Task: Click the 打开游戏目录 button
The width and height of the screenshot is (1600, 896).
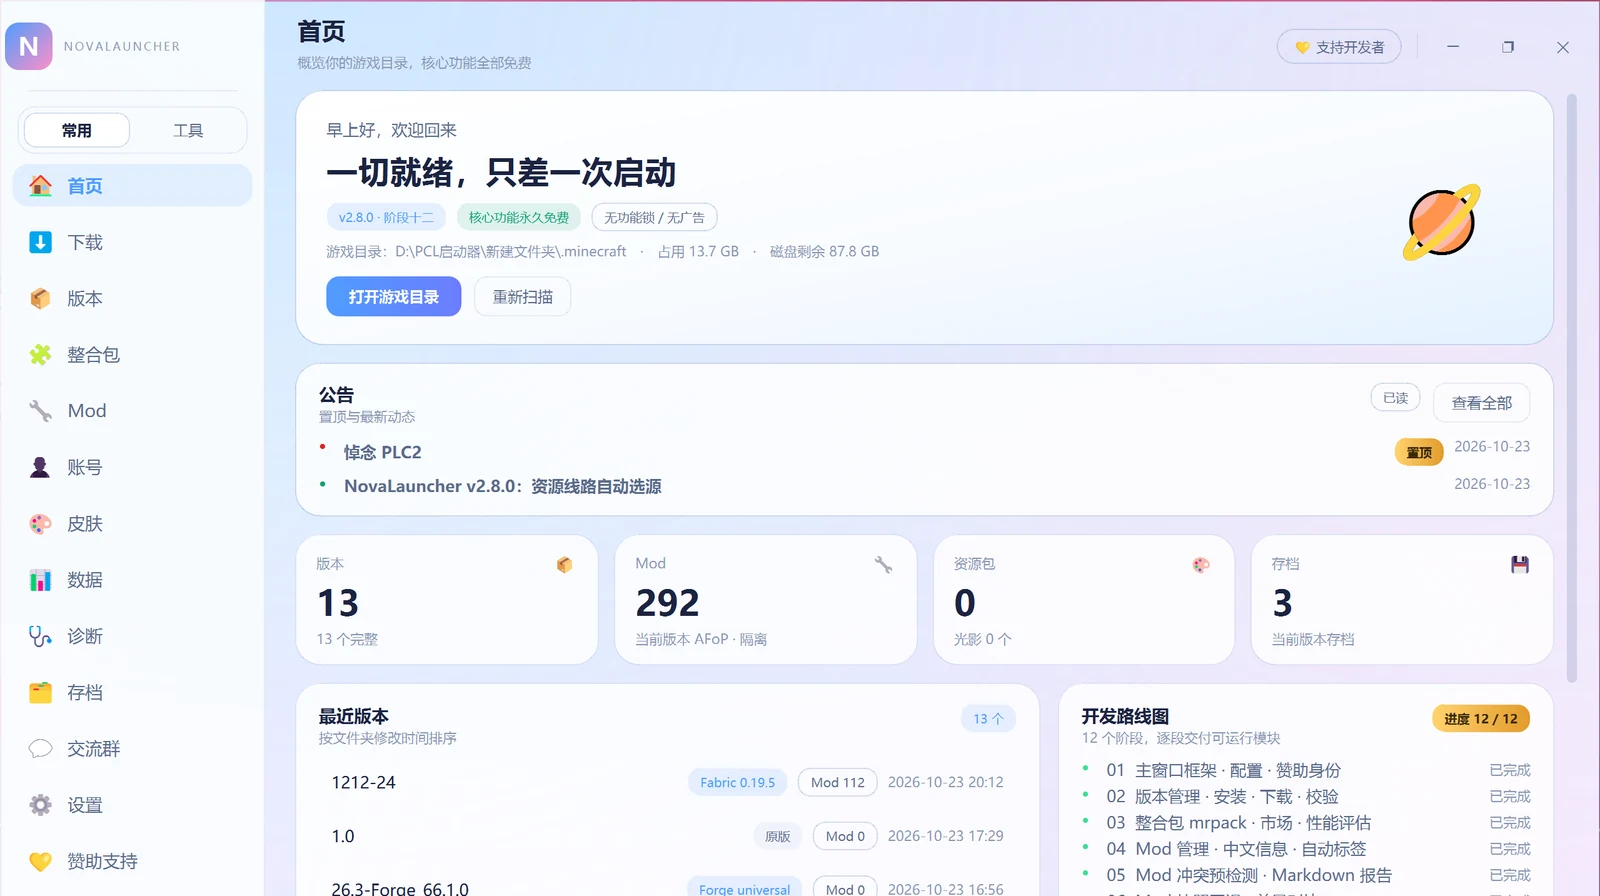Action: (393, 297)
